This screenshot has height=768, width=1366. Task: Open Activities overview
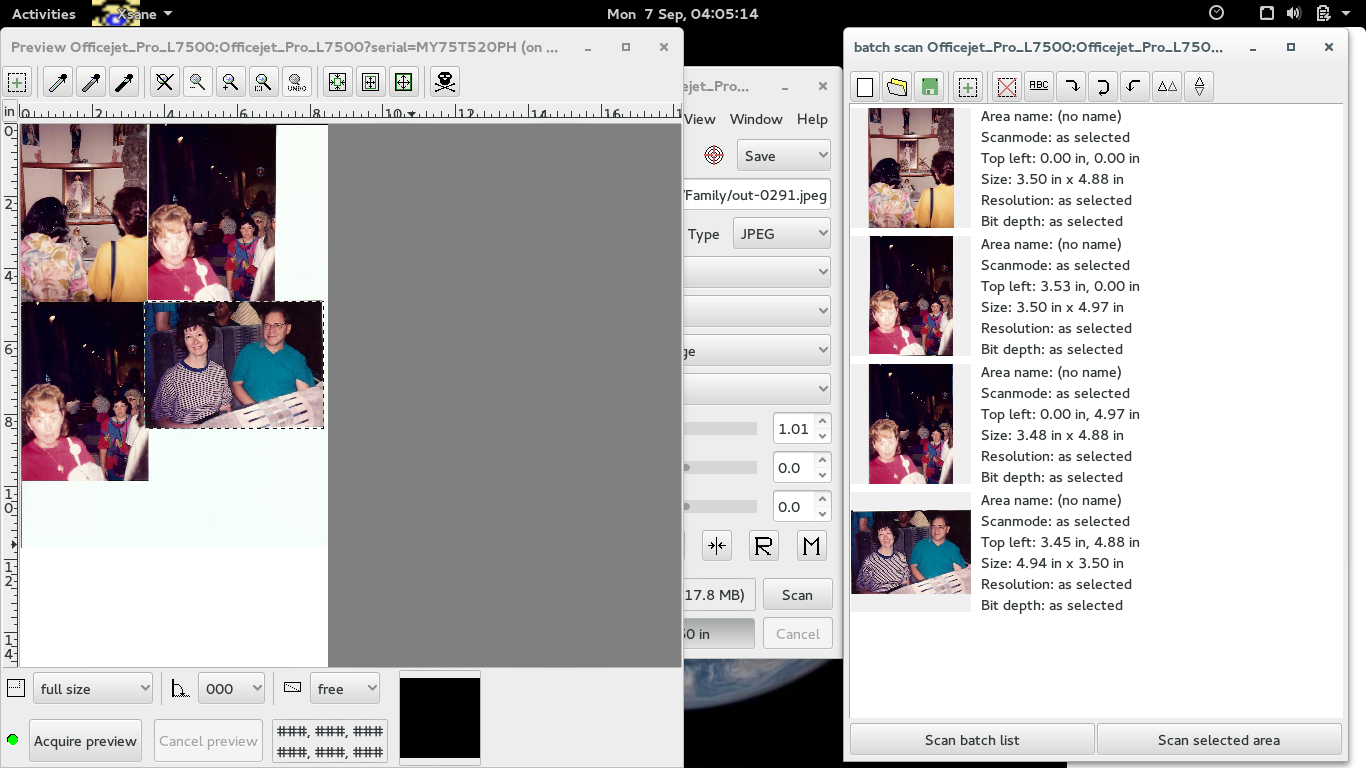[x=44, y=13]
